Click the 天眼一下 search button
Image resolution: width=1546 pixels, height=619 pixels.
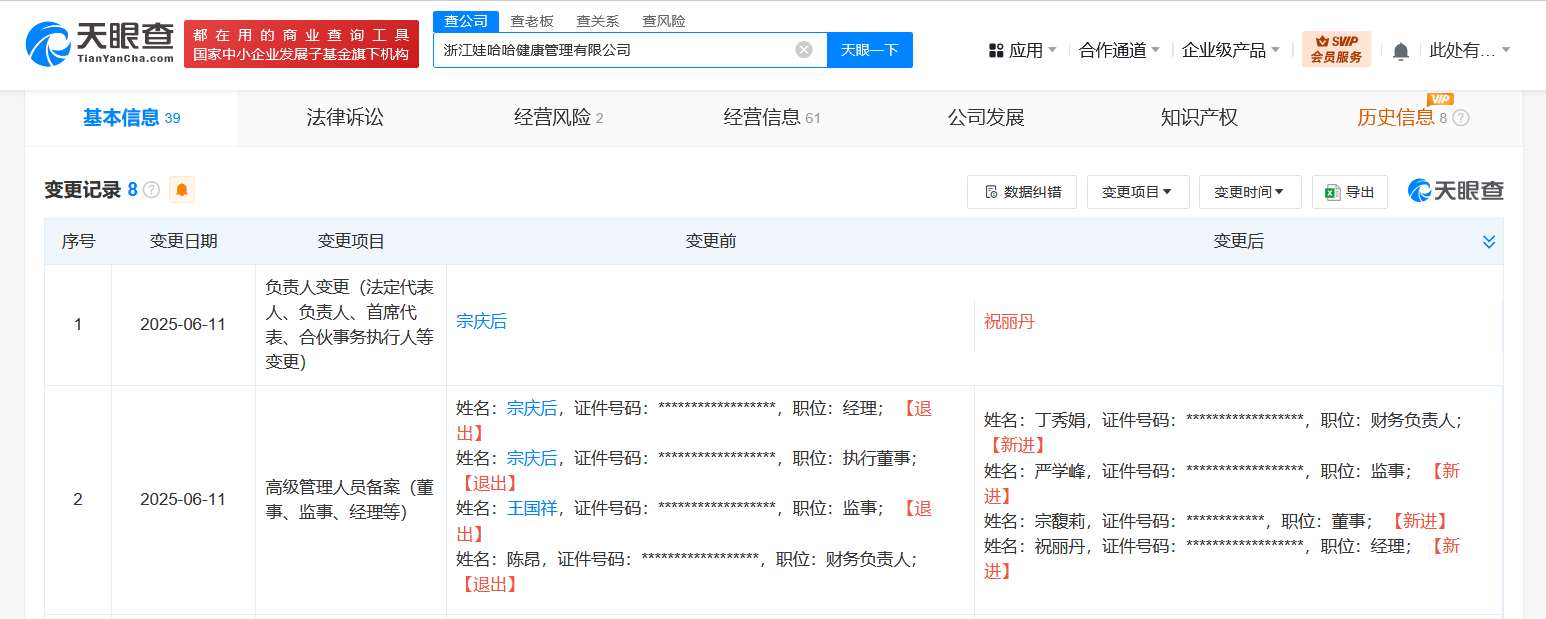tap(870, 50)
